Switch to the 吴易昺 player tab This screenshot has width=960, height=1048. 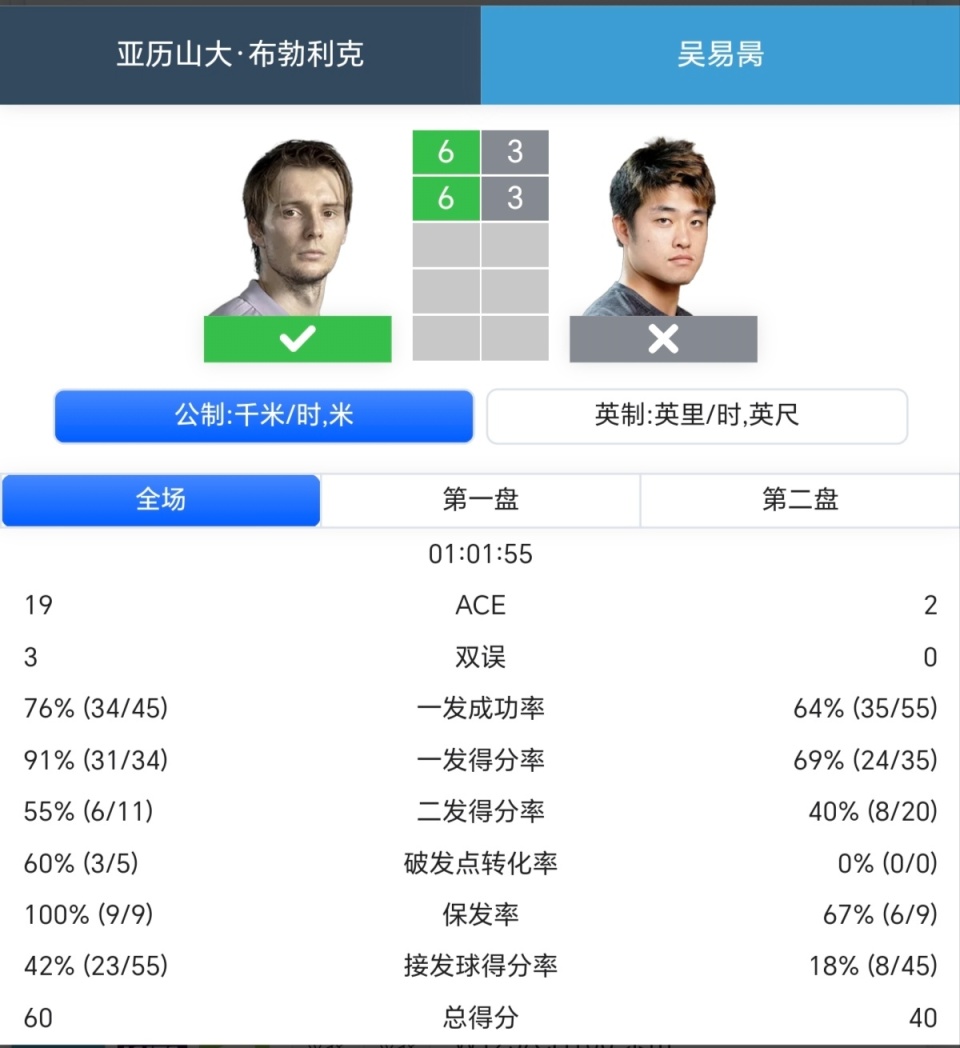720,55
